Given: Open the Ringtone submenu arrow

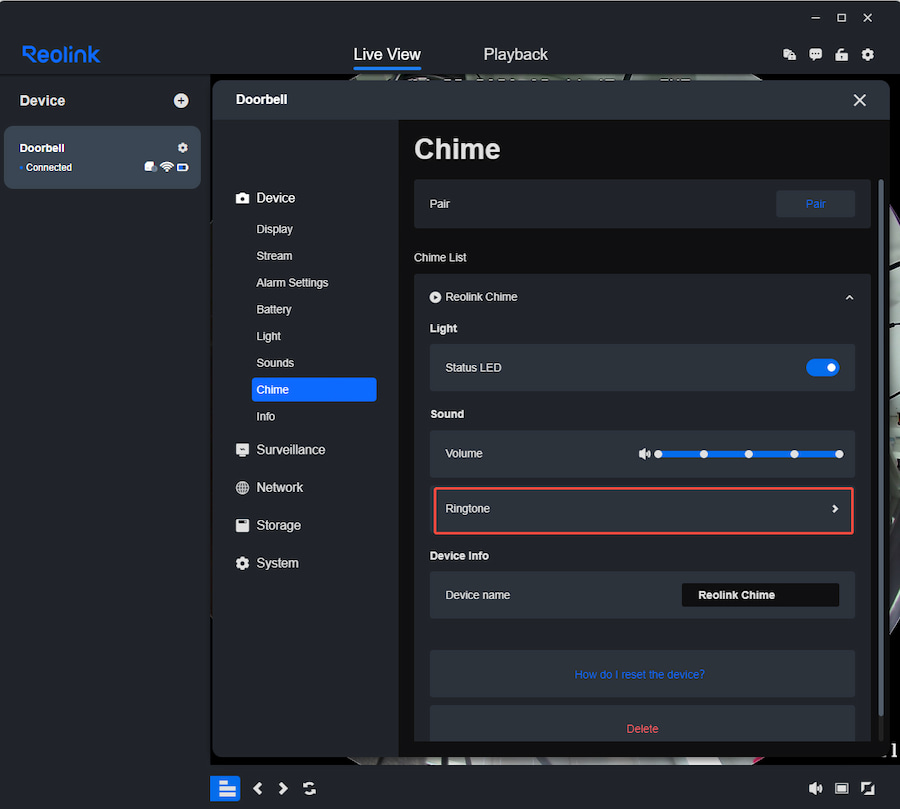Looking at the screenshot, I should coord(835,509).
